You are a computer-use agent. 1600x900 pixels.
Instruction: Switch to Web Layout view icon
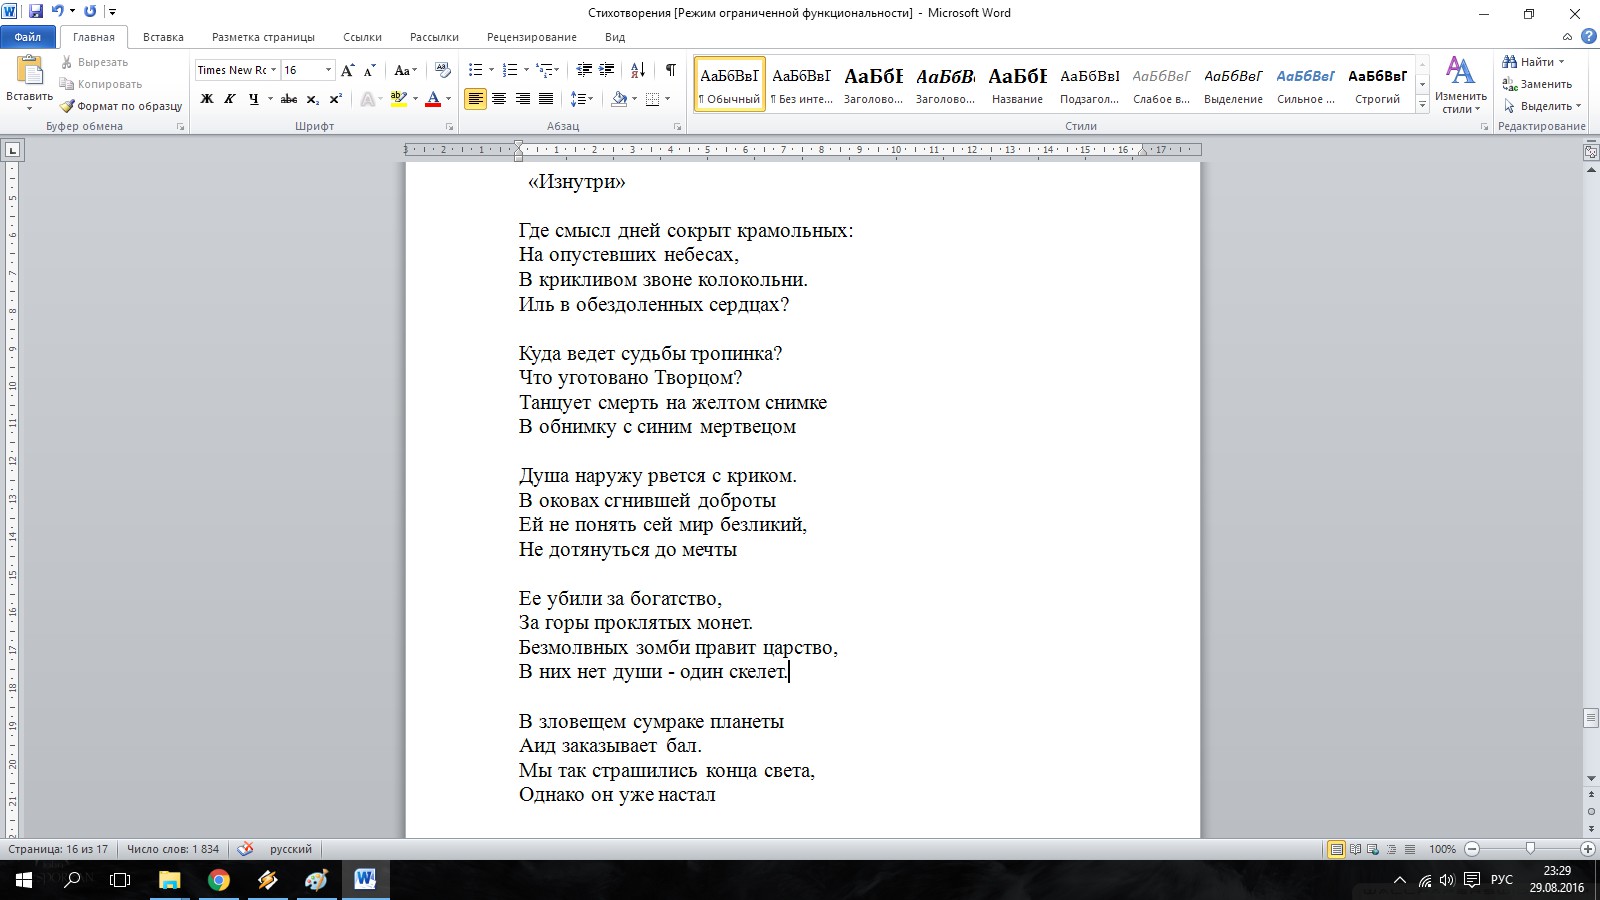(x=1373, y=849)
